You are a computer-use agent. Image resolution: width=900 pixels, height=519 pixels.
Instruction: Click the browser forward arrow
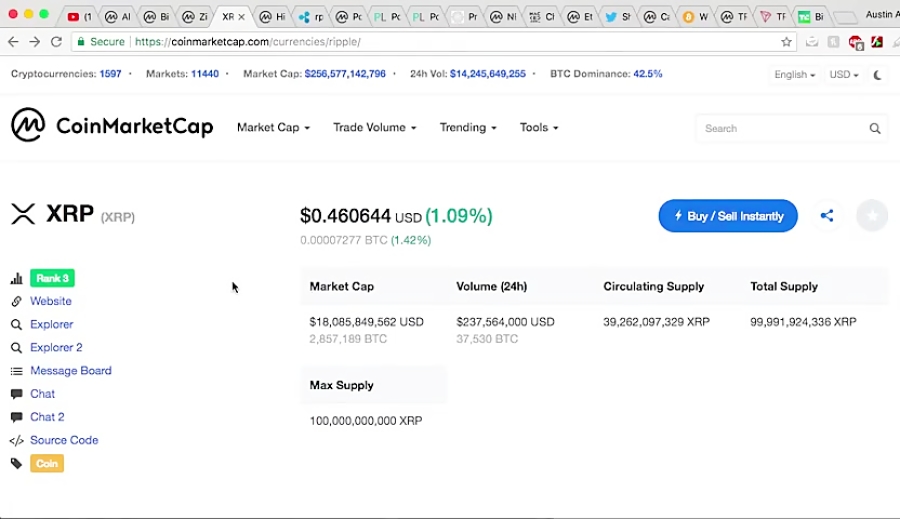(x=34, y=41)
